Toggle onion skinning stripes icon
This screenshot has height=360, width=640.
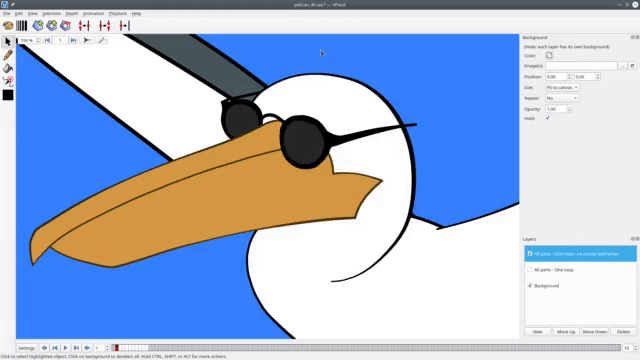coord(22,26)
